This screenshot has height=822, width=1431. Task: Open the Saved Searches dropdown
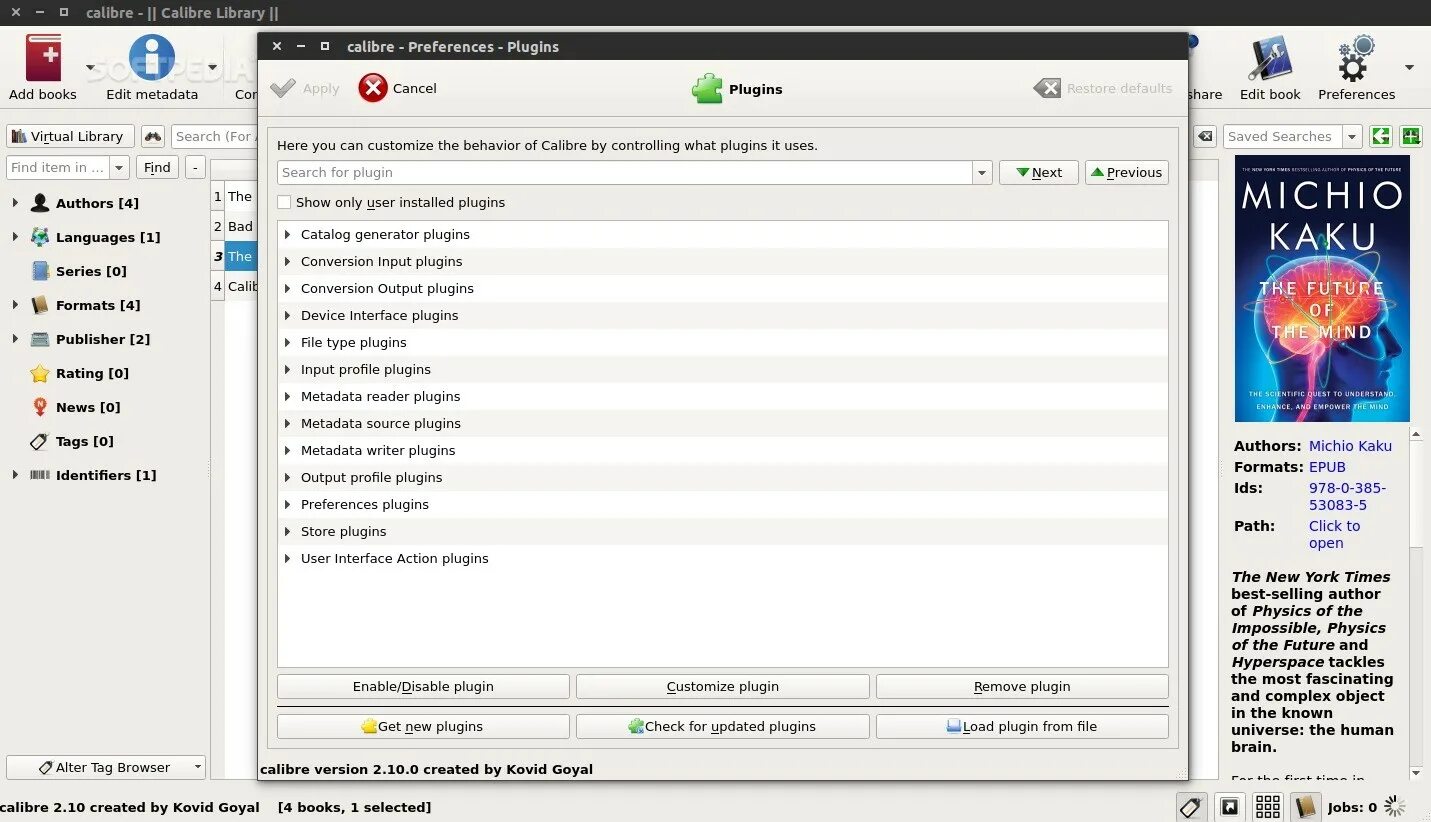[1352, 136]
